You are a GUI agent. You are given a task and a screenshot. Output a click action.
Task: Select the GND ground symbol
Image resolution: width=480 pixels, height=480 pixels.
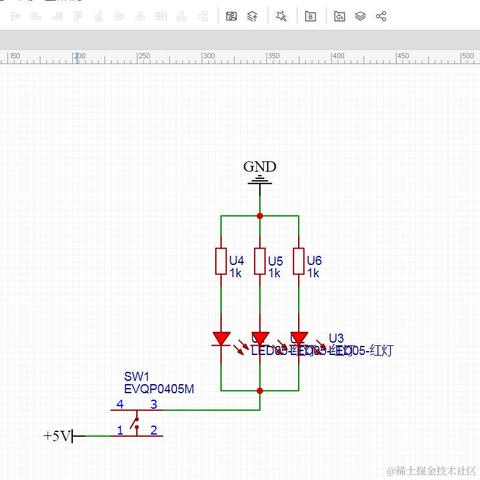click(x=260, y=172)
